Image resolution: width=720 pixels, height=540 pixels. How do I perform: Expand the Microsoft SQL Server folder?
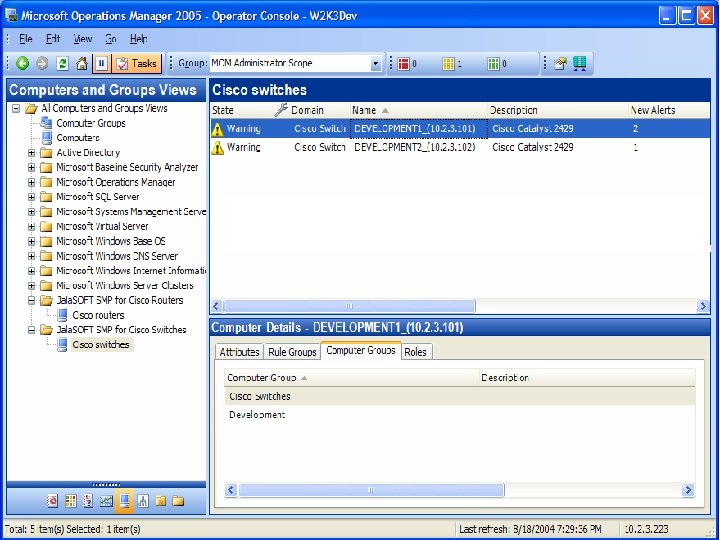click(31, 197)
